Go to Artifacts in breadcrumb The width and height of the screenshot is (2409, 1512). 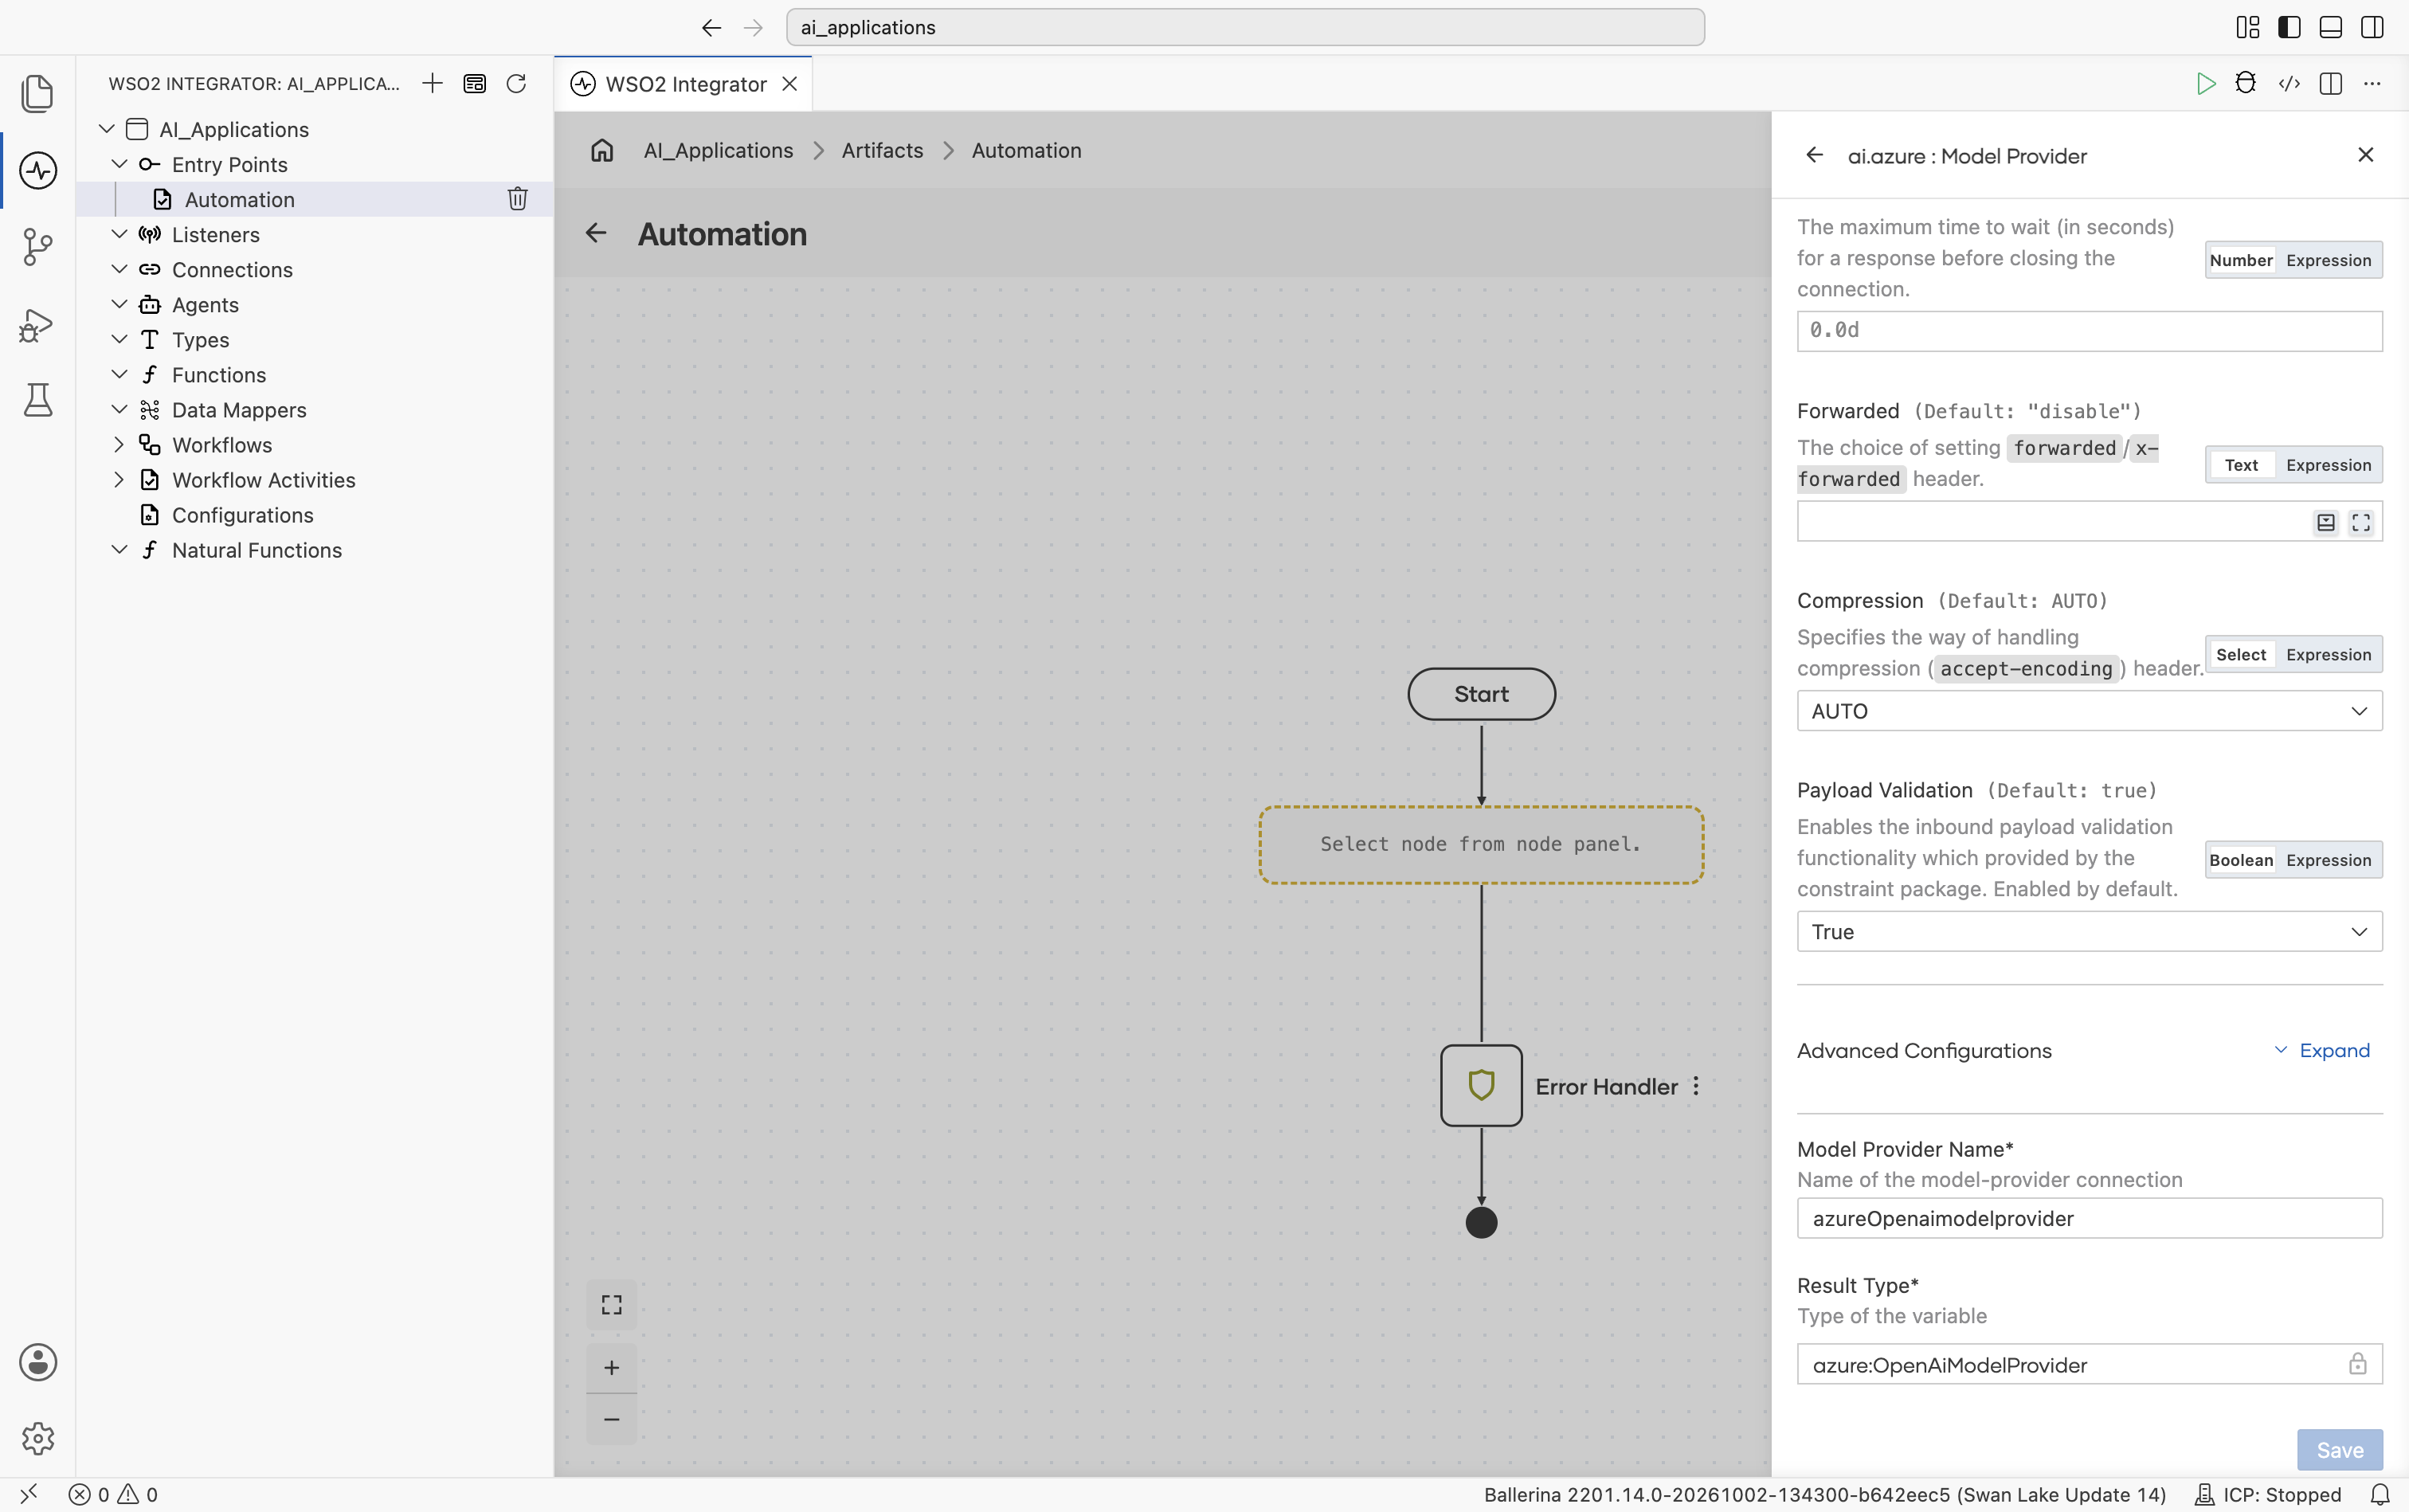click(x=882, y=150)
